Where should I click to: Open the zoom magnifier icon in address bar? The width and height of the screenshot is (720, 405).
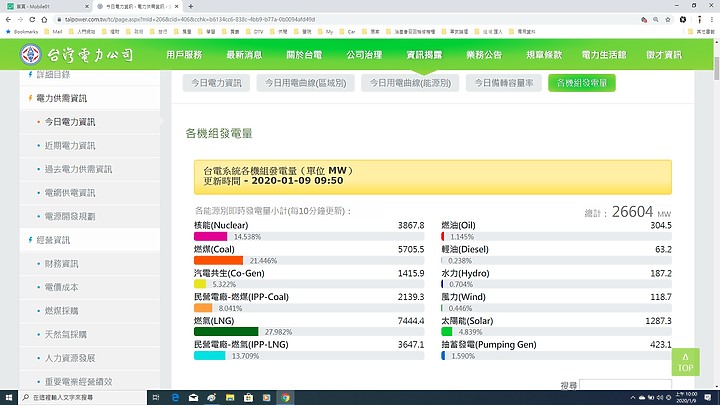click(x=656, y=19)
